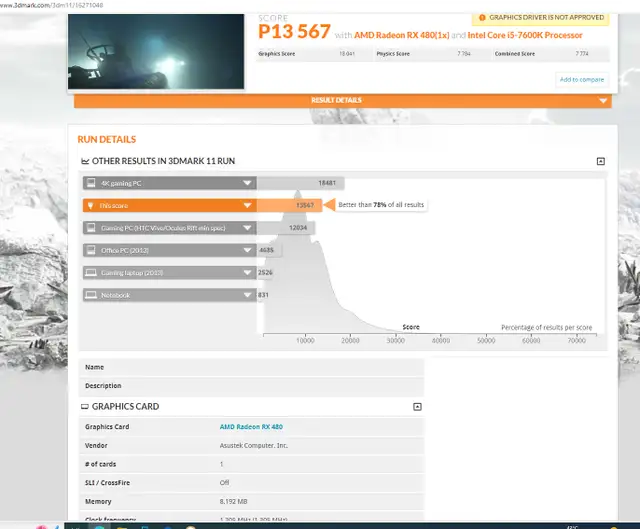
Task: Open the Office PC (2013) dropdown arrow
Action: pyautogui.click(x=247, y=250)
